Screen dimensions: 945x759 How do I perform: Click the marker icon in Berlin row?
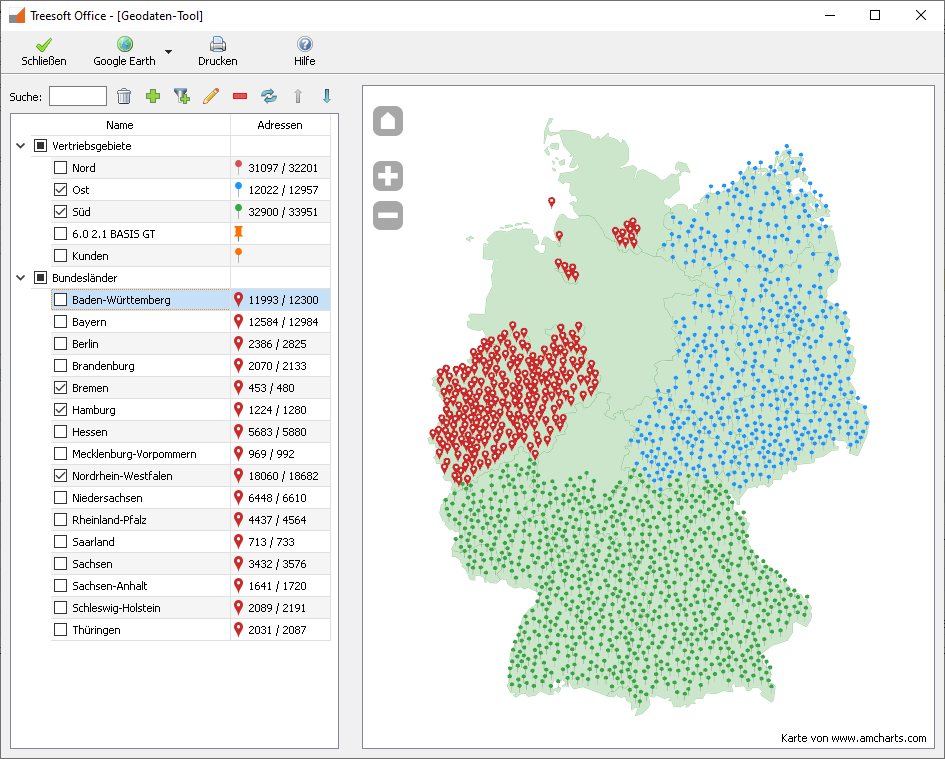pos(239,344)
